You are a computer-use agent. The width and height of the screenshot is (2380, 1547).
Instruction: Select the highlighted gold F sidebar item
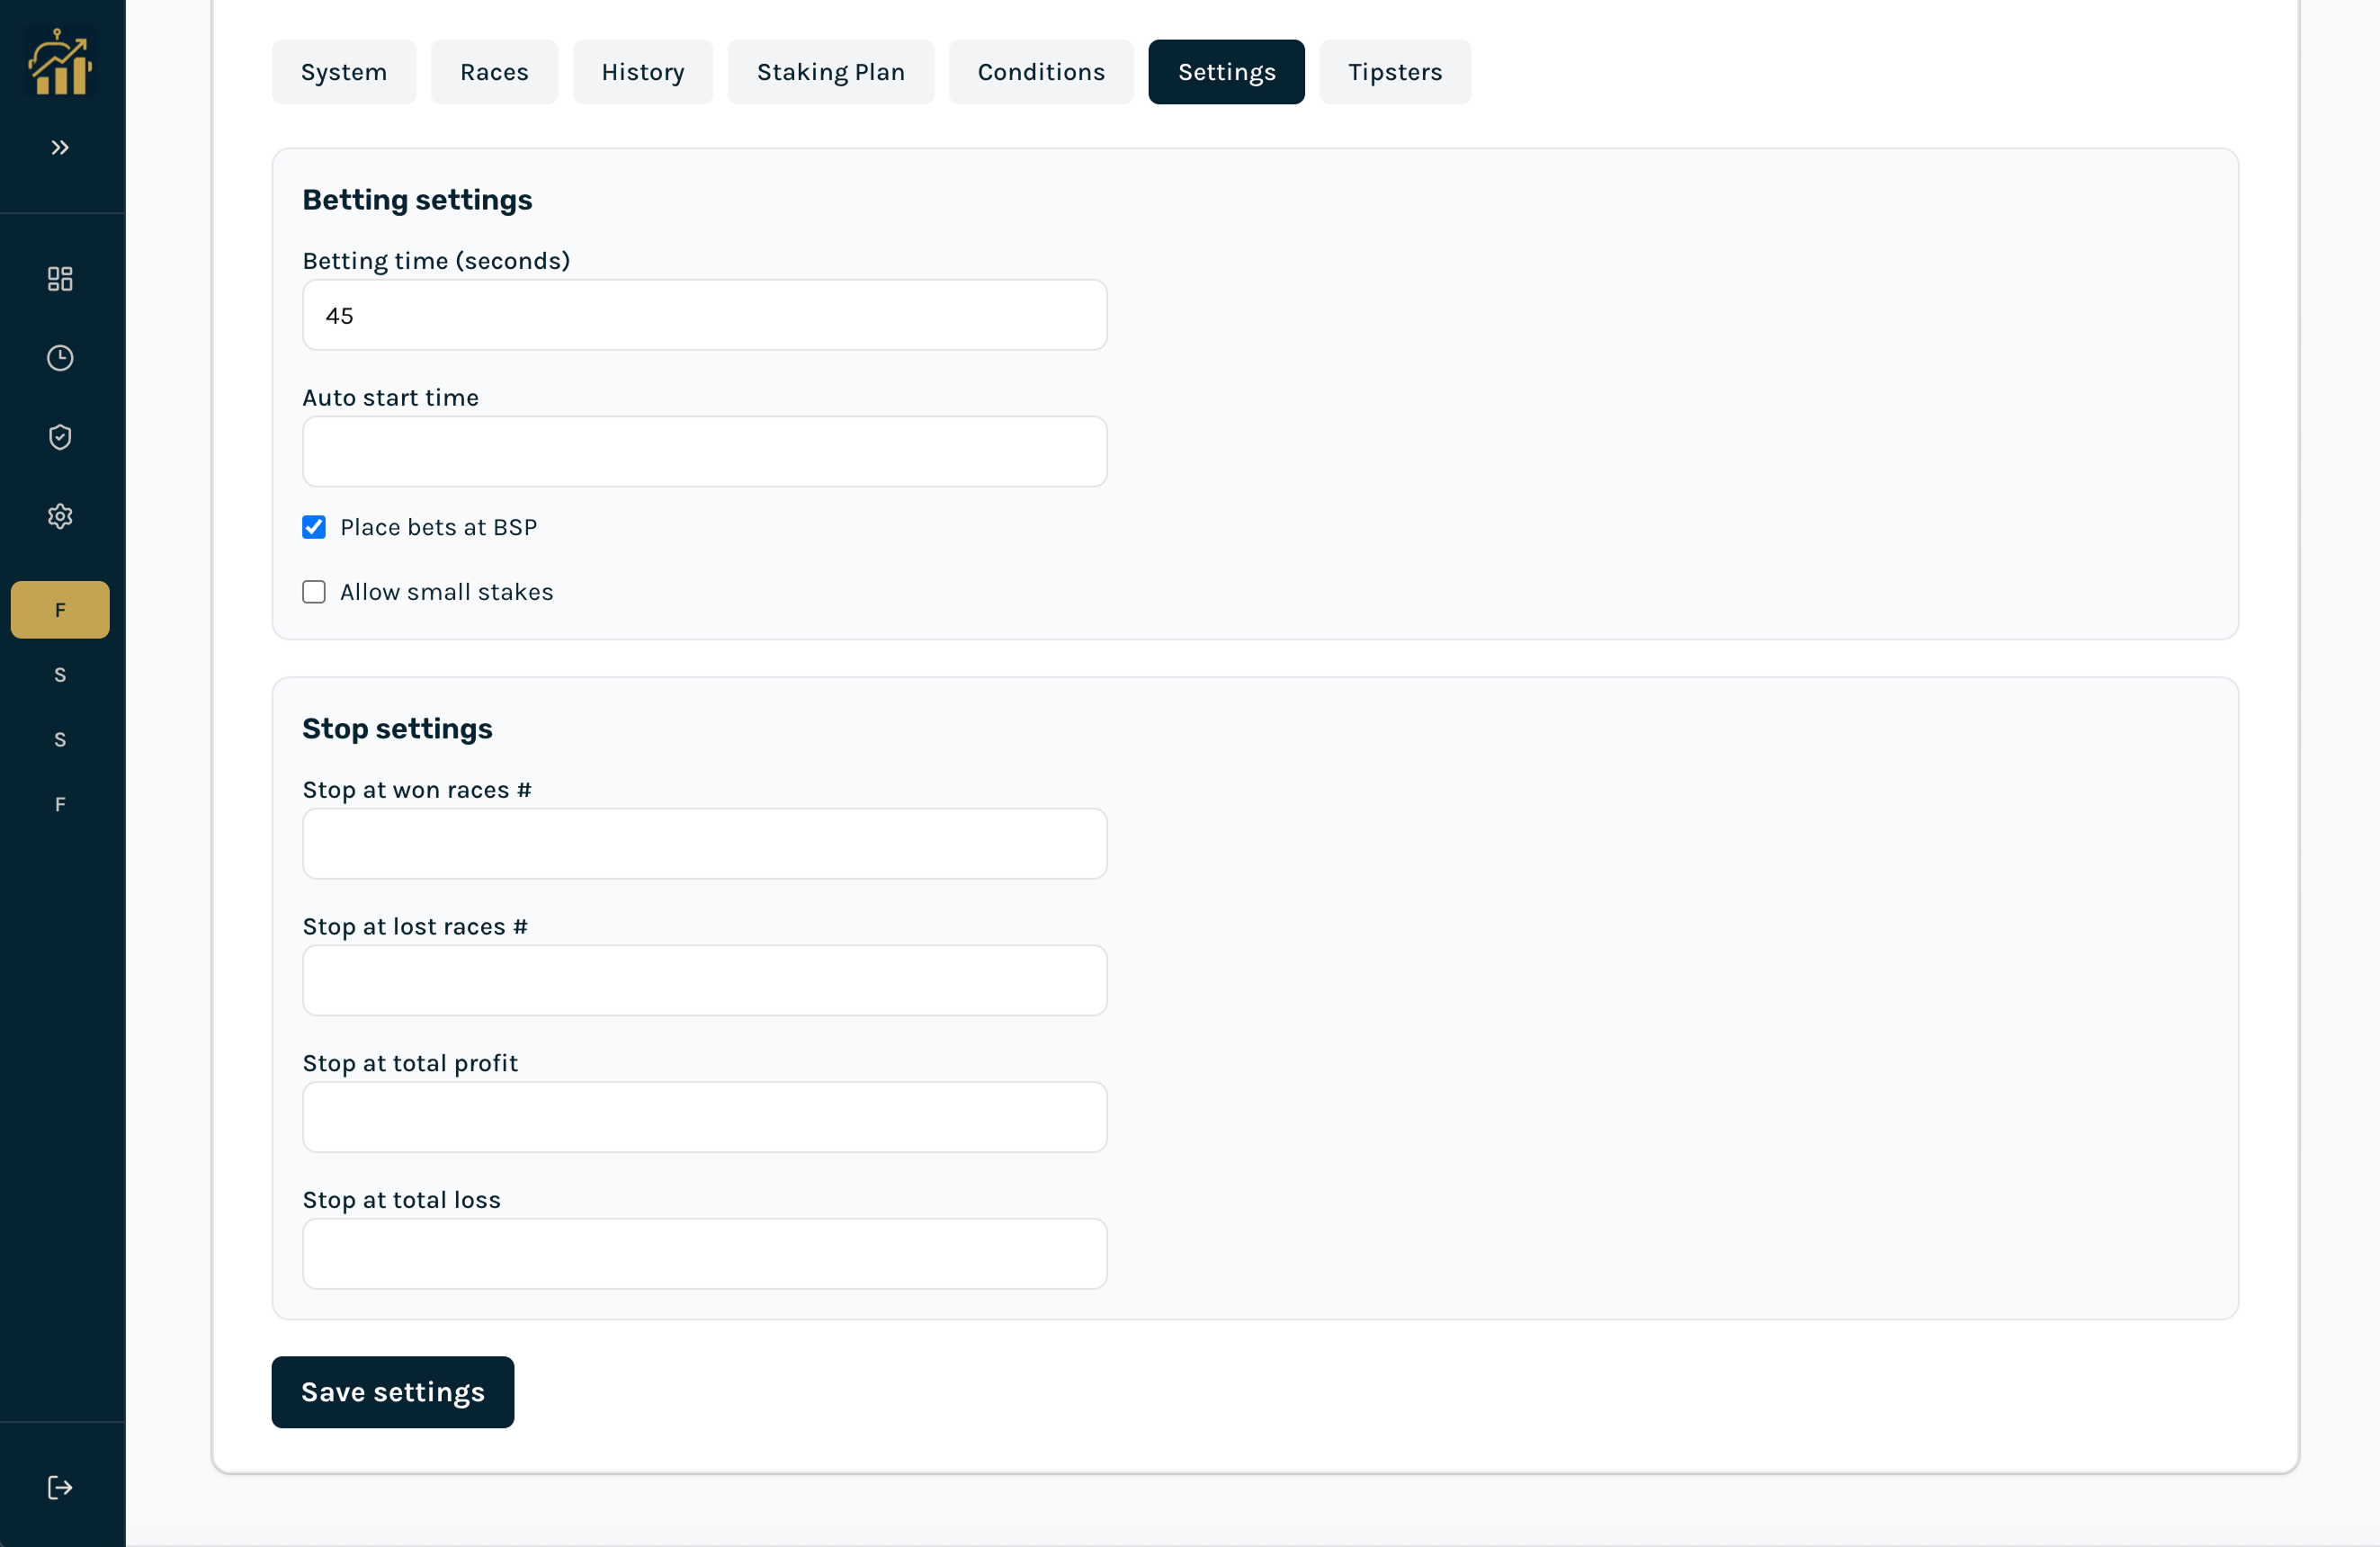(x=60, y=610)
